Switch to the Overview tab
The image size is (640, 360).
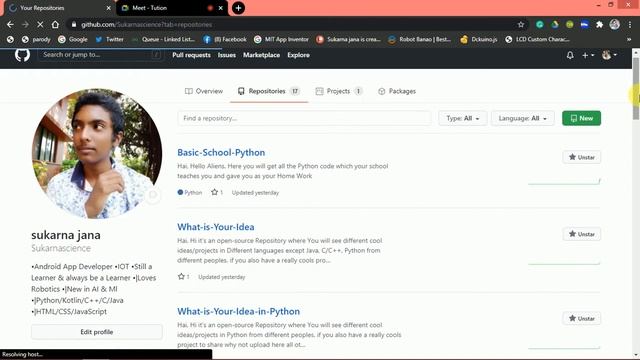(204, 91)
